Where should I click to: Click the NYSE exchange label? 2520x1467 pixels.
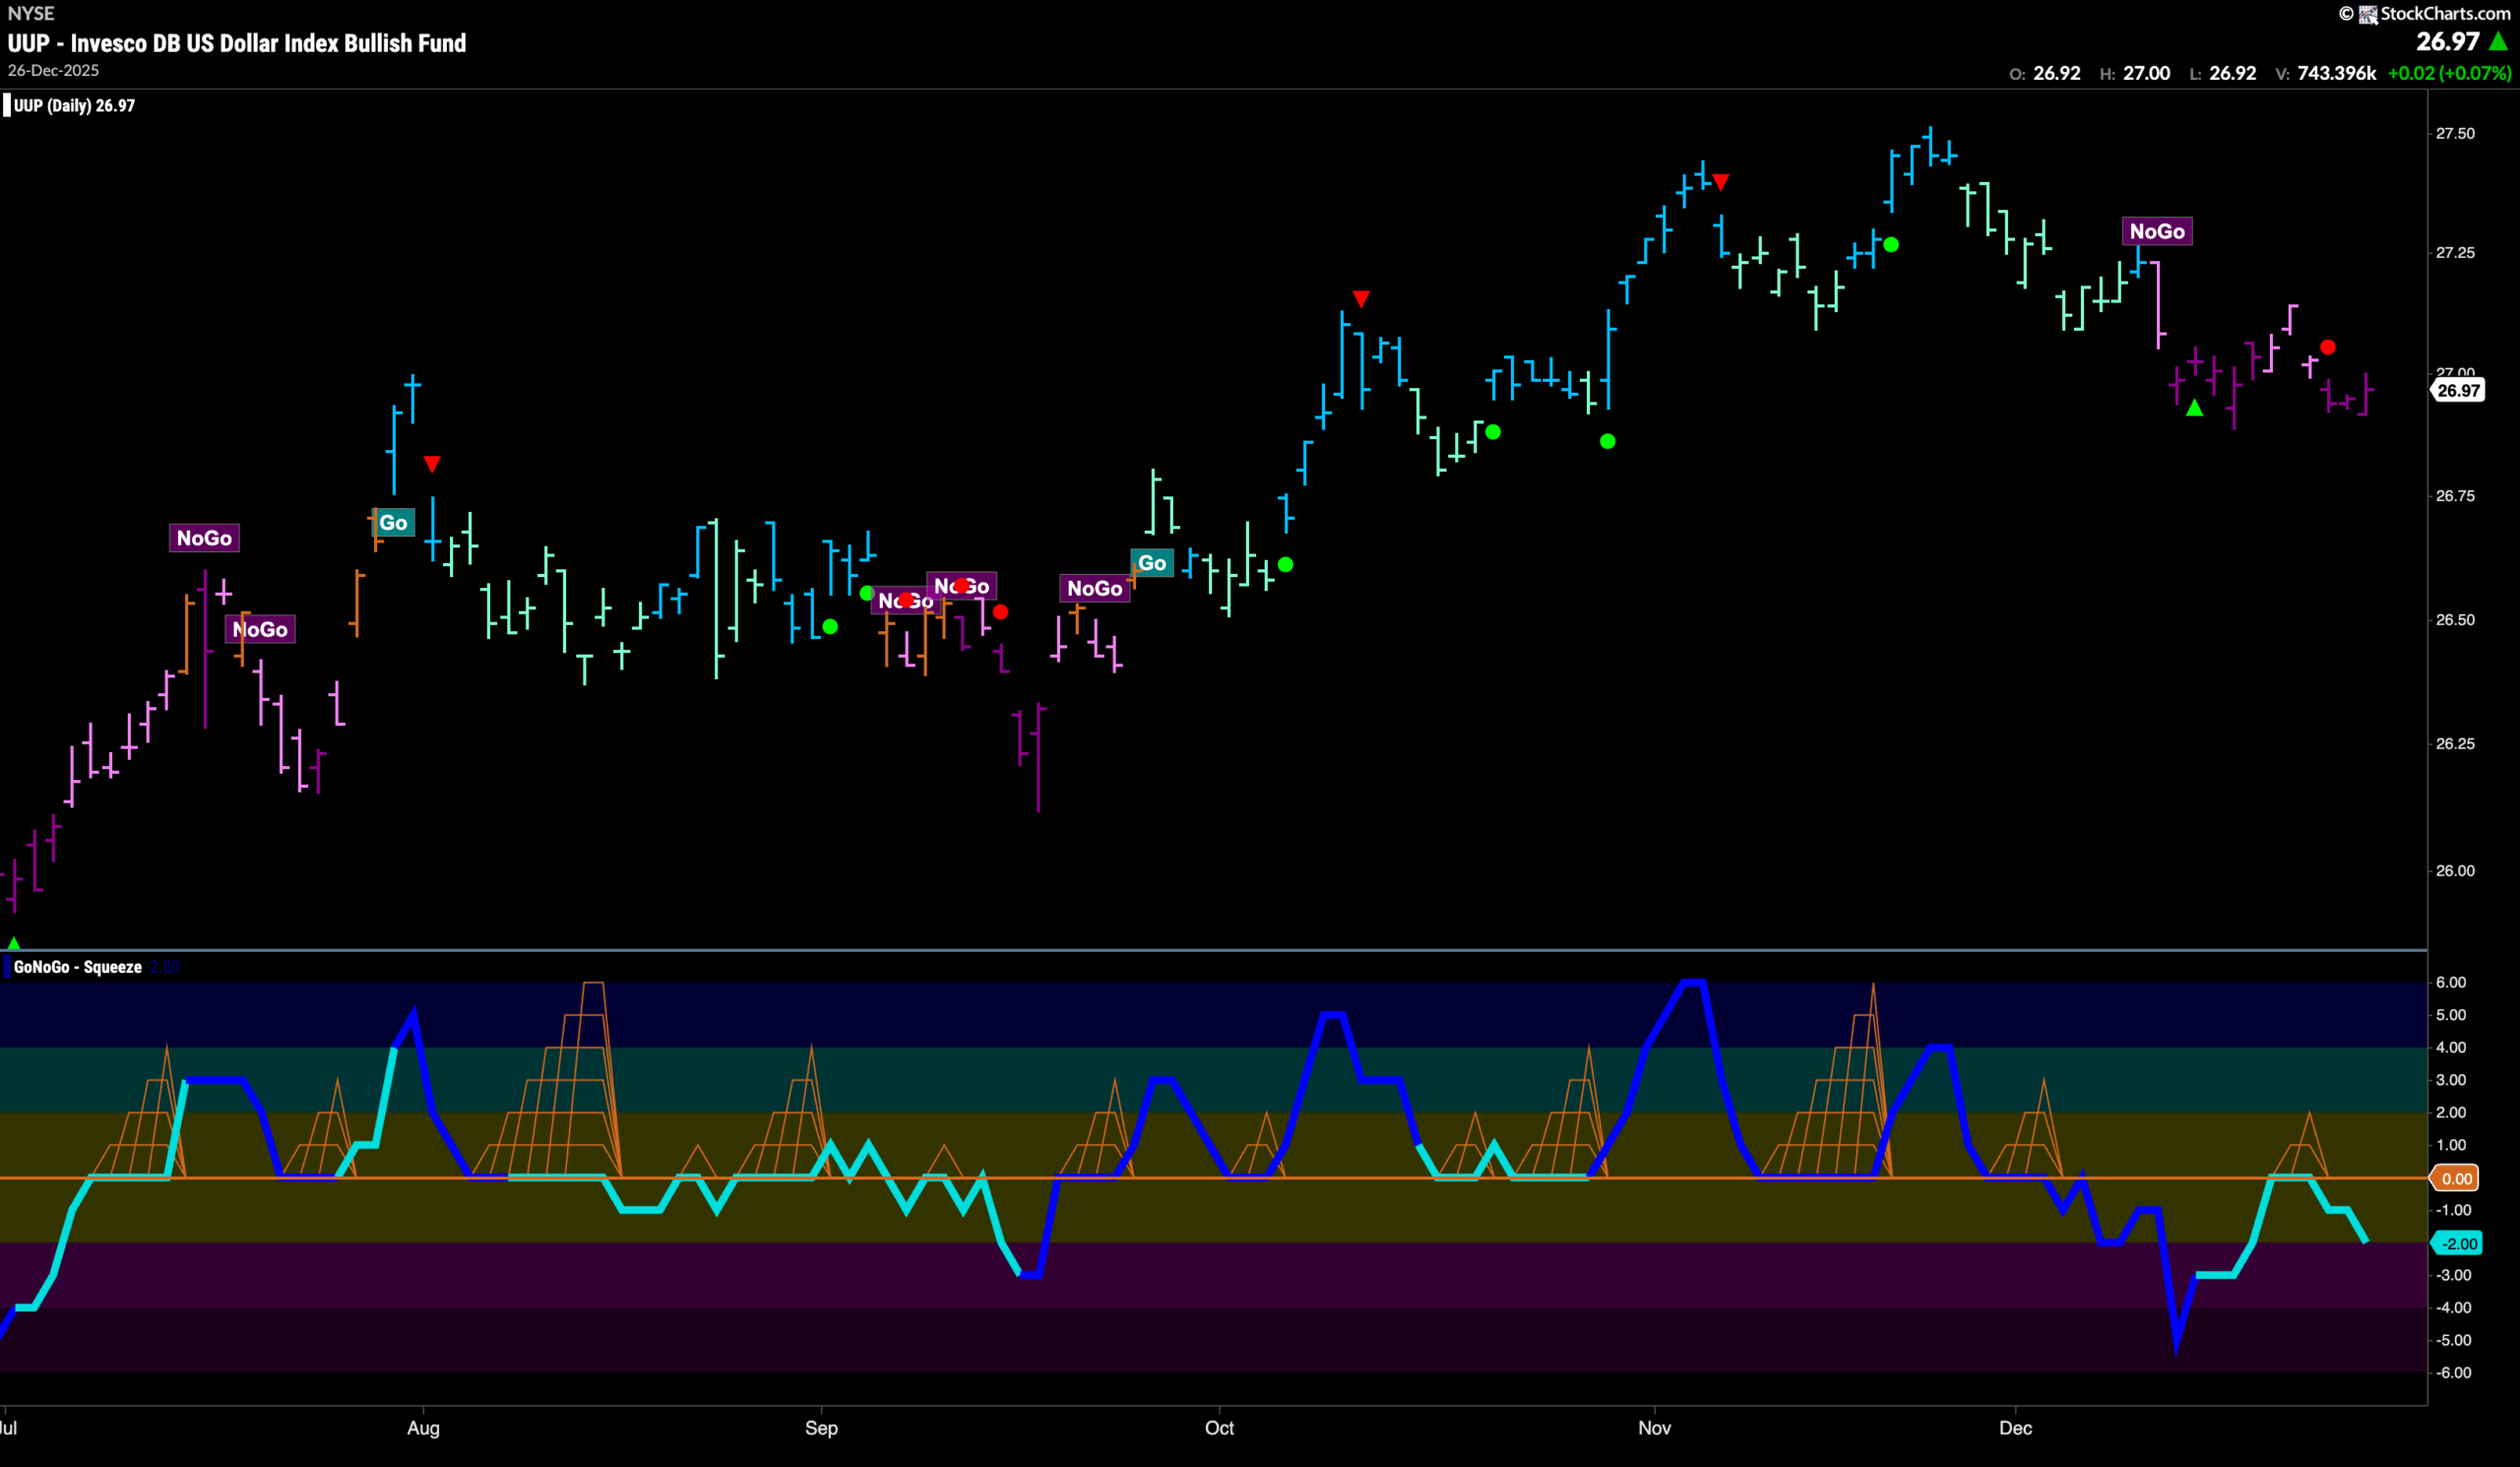click(x=31, y=13)
